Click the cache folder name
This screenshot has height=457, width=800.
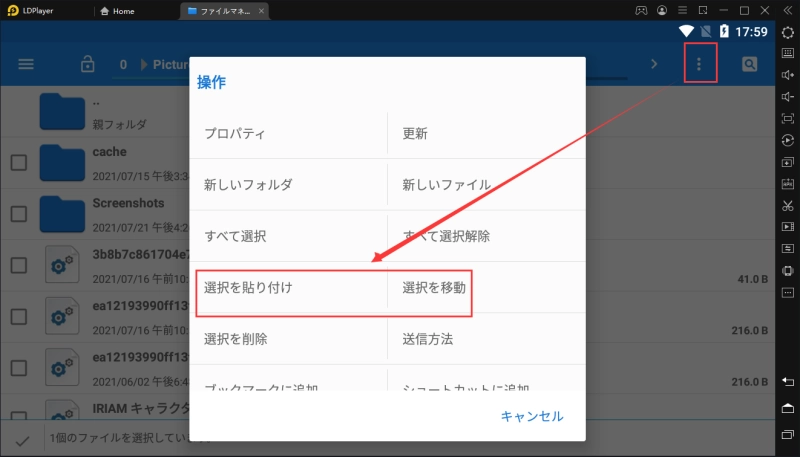[x=109, y=151]
